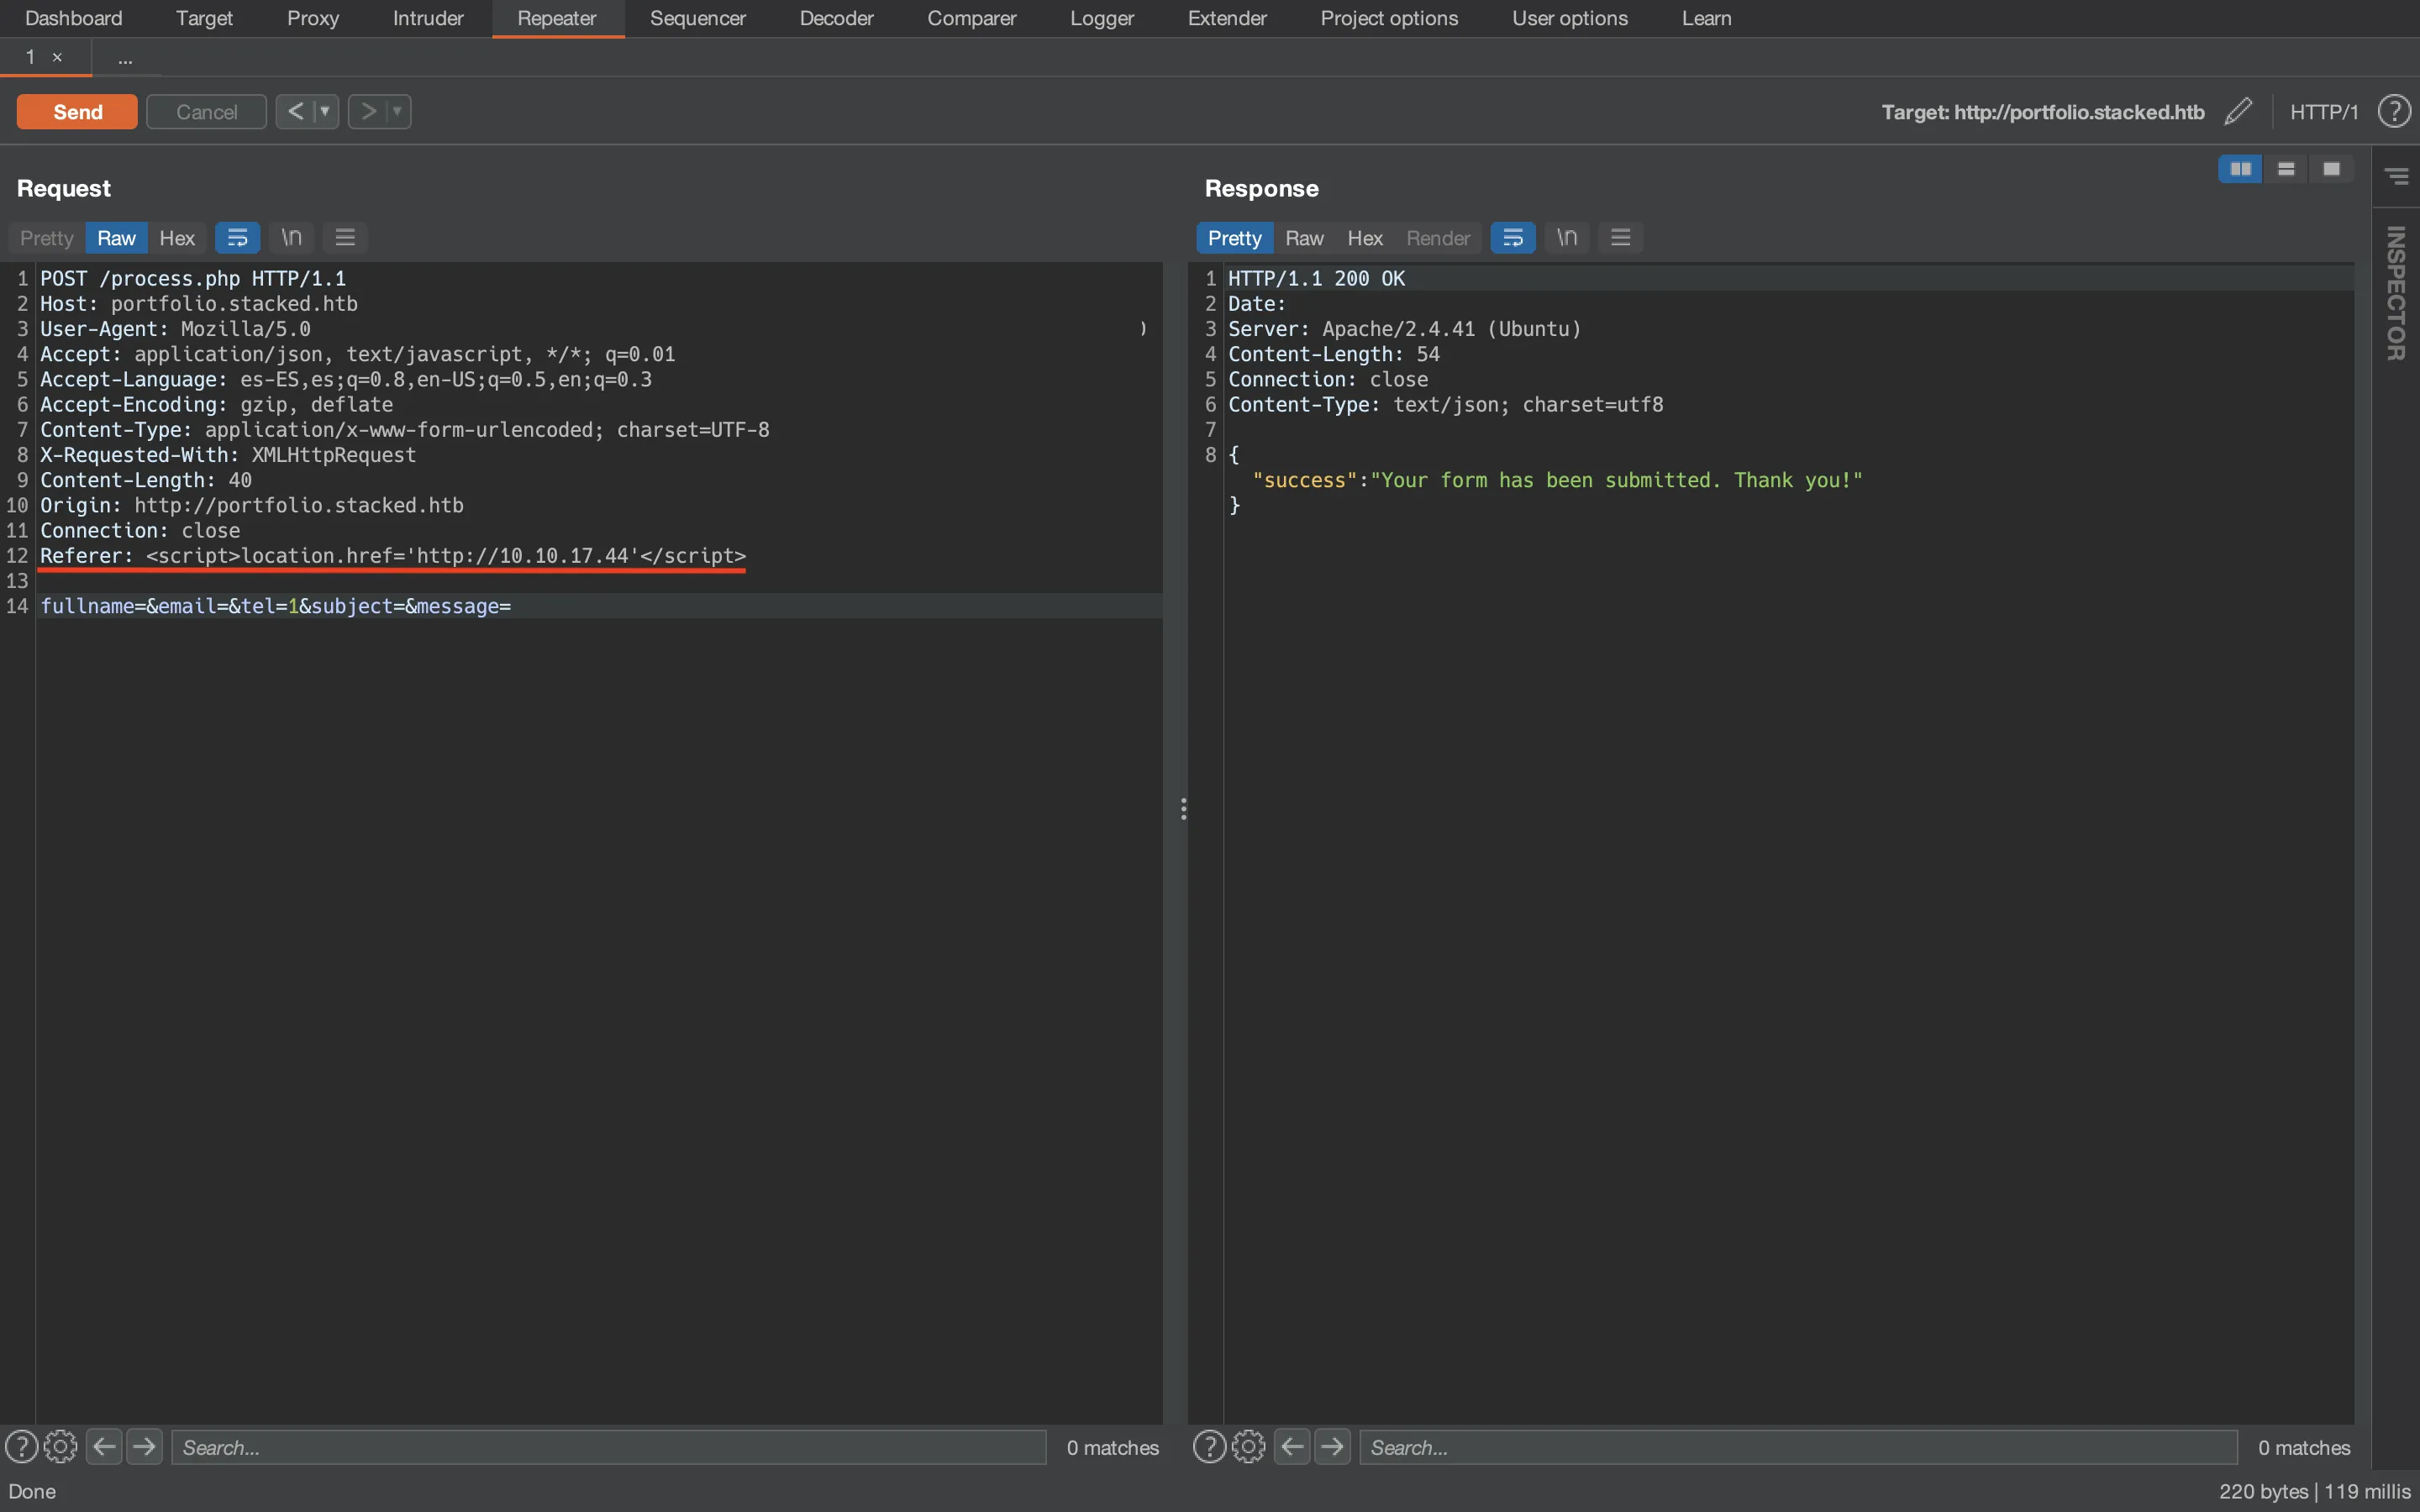
Task: Open the new Repeater tab ellipsis
Action: [x=125, y=58]
